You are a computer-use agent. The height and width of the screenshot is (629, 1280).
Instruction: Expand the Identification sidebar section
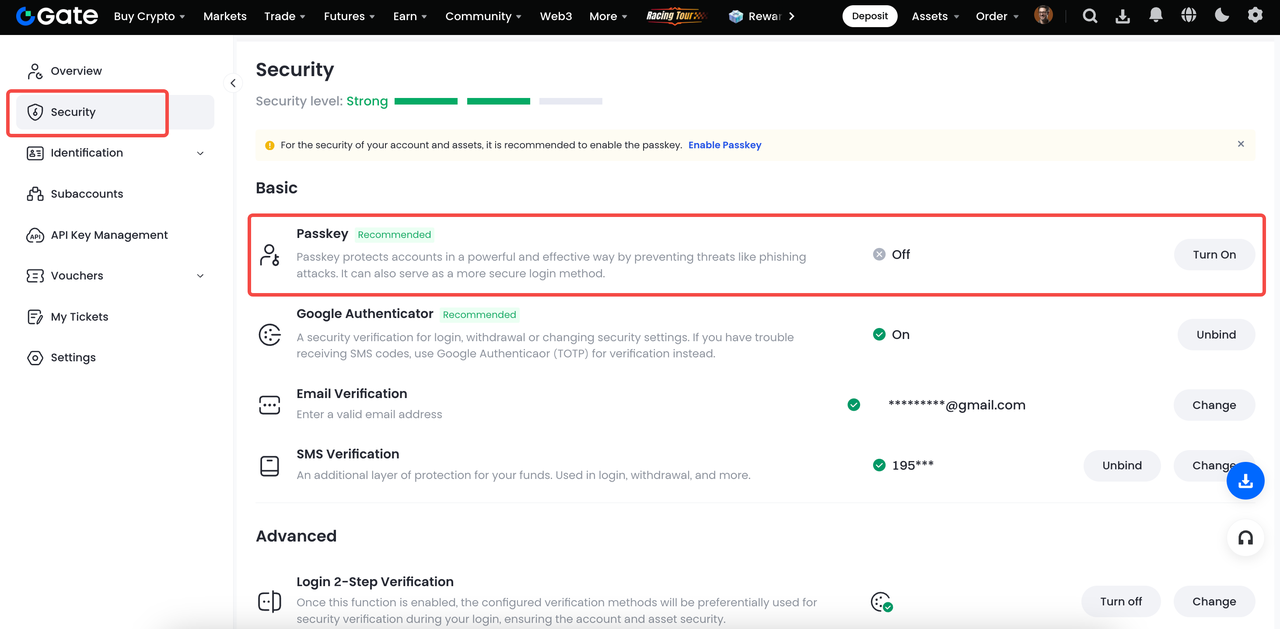coord(113,153)
